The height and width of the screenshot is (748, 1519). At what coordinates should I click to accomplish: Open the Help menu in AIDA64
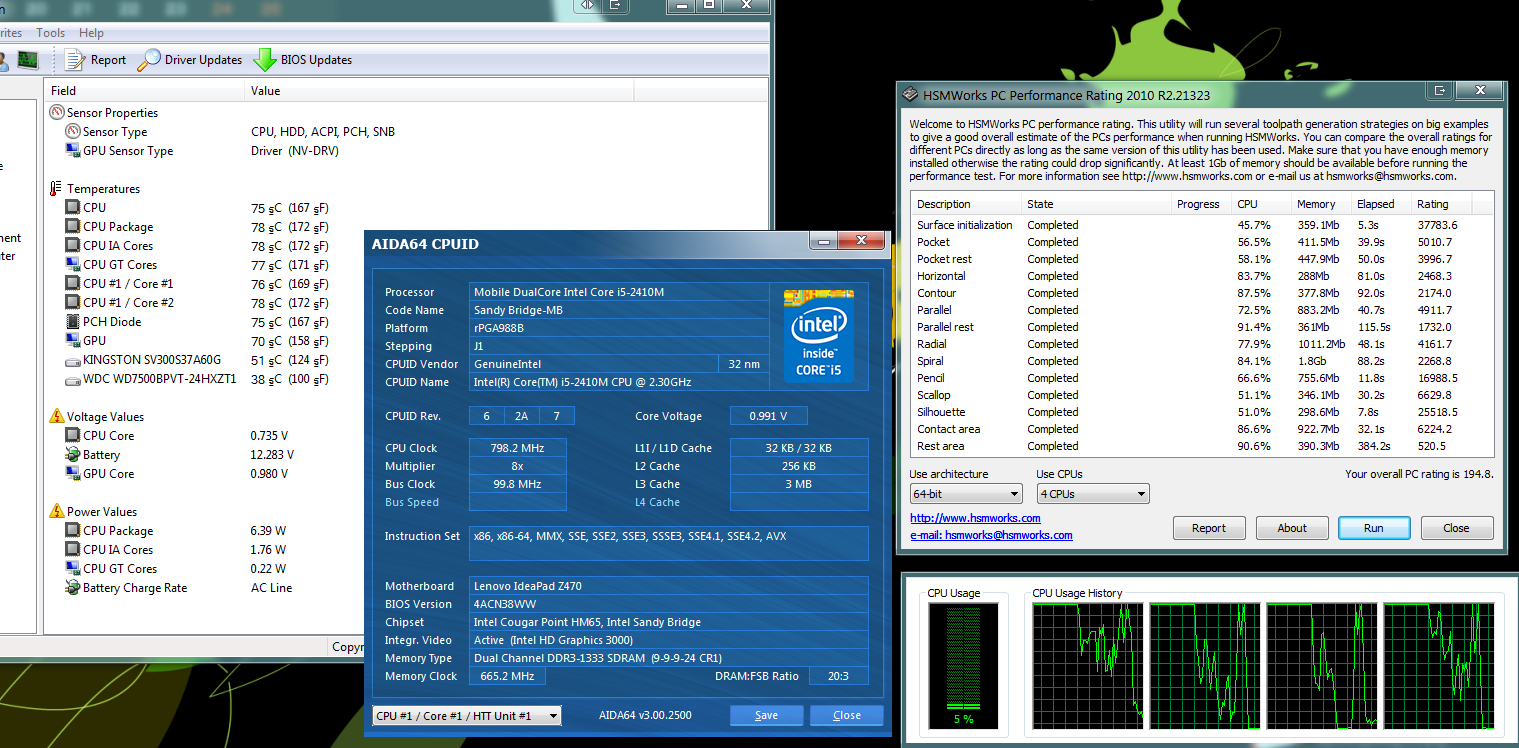(91, 33)
